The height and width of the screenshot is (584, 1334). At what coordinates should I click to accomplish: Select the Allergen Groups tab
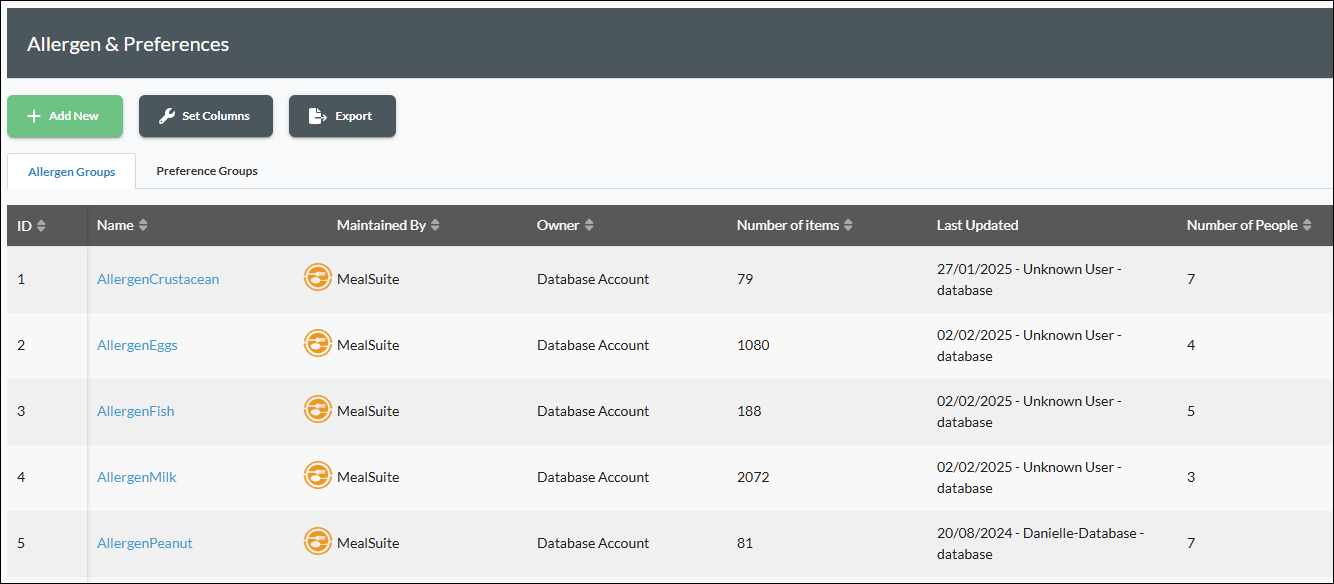72,172
